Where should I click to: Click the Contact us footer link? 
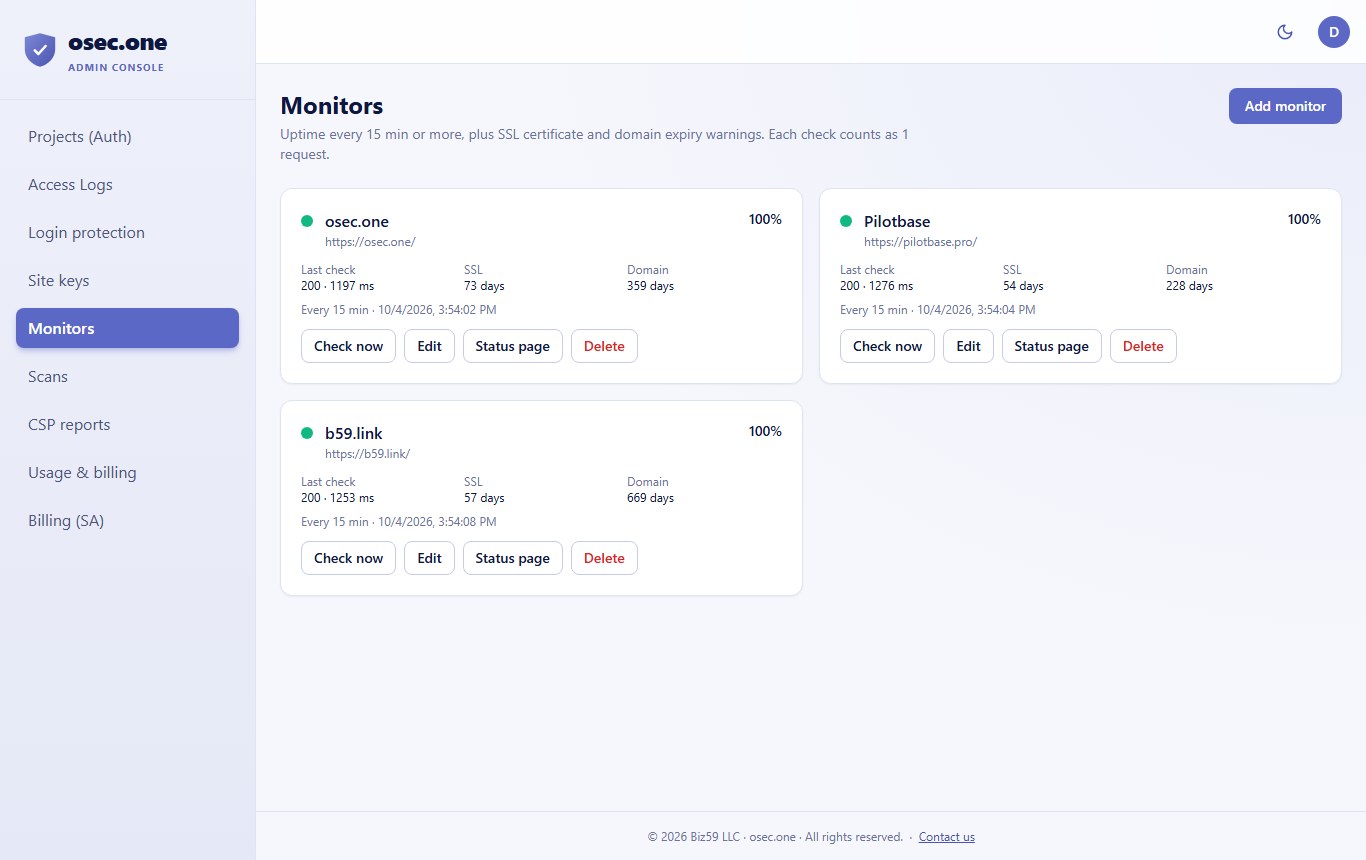pos(946,837)
